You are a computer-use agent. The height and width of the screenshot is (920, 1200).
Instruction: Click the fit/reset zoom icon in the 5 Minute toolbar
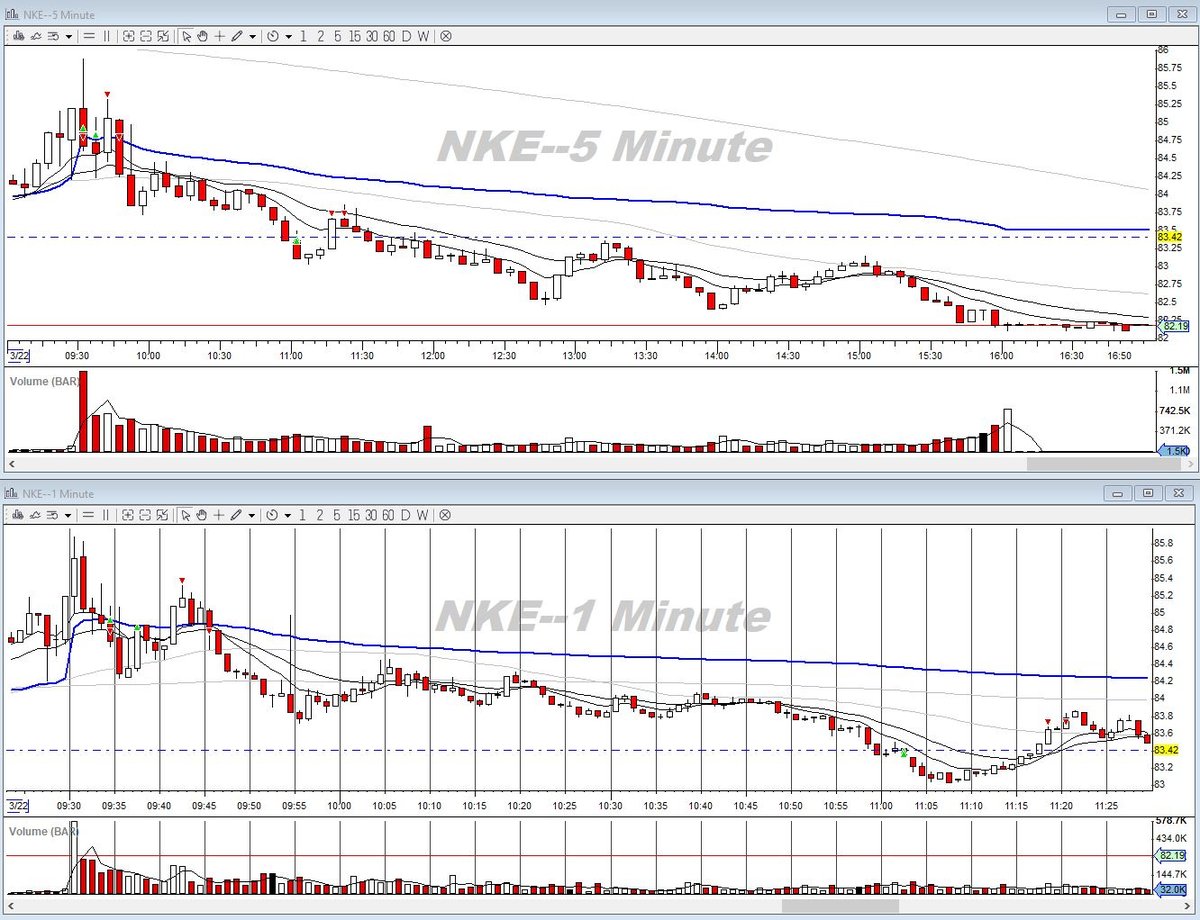coord(163,36)
